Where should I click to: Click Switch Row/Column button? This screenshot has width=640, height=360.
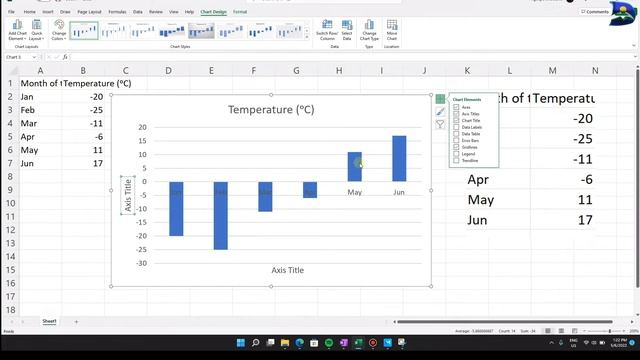327,30
